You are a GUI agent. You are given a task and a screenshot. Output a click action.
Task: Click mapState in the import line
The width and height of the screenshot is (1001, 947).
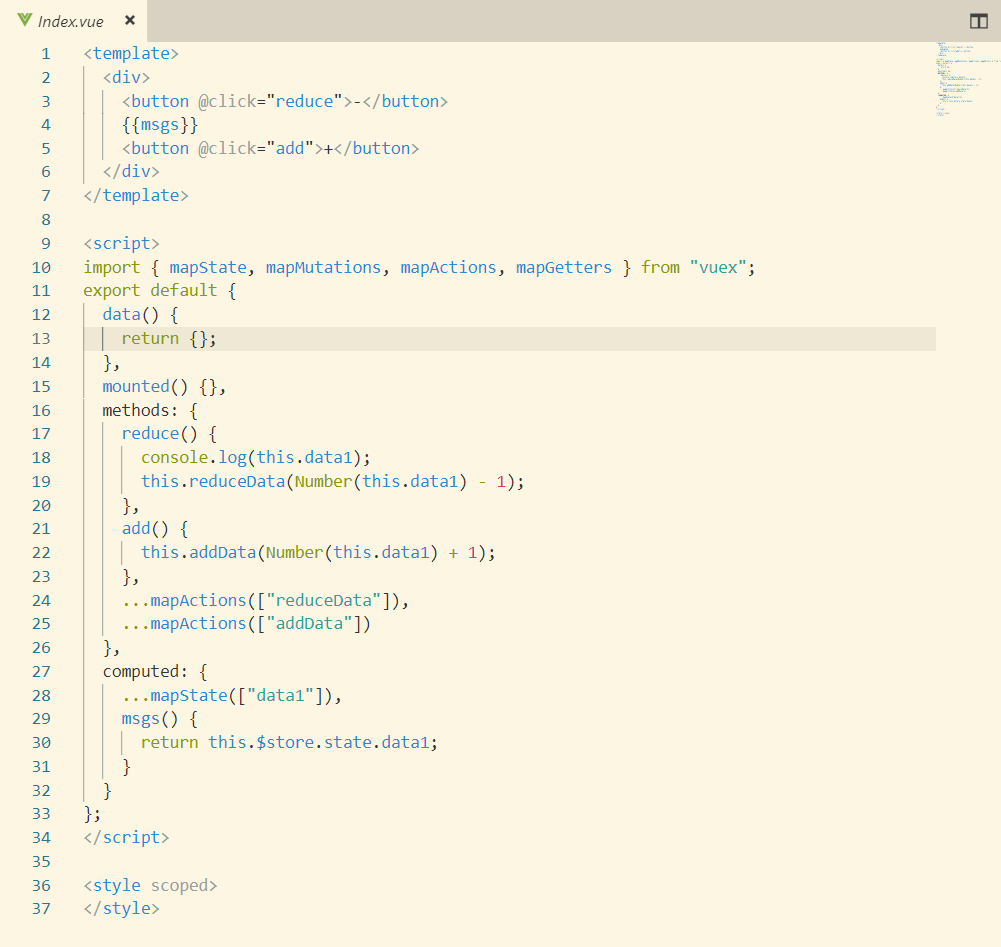click(x=208, y=268)
